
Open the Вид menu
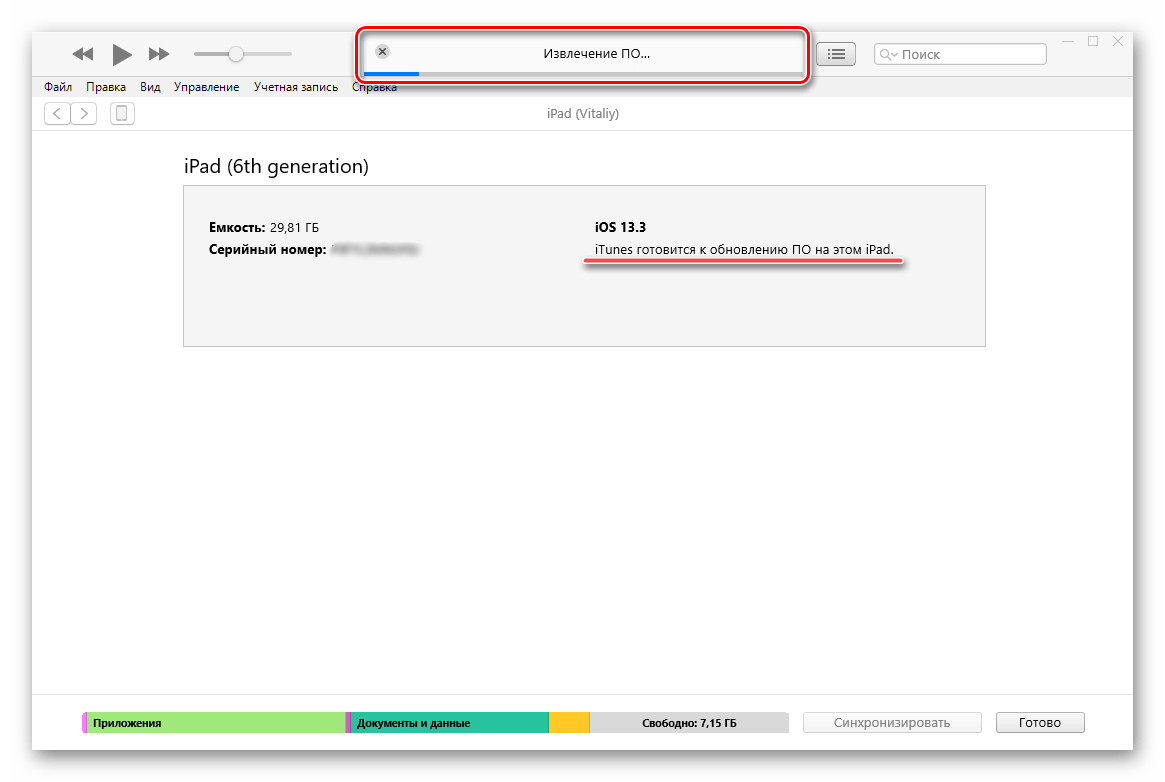(x=150, y=87)
